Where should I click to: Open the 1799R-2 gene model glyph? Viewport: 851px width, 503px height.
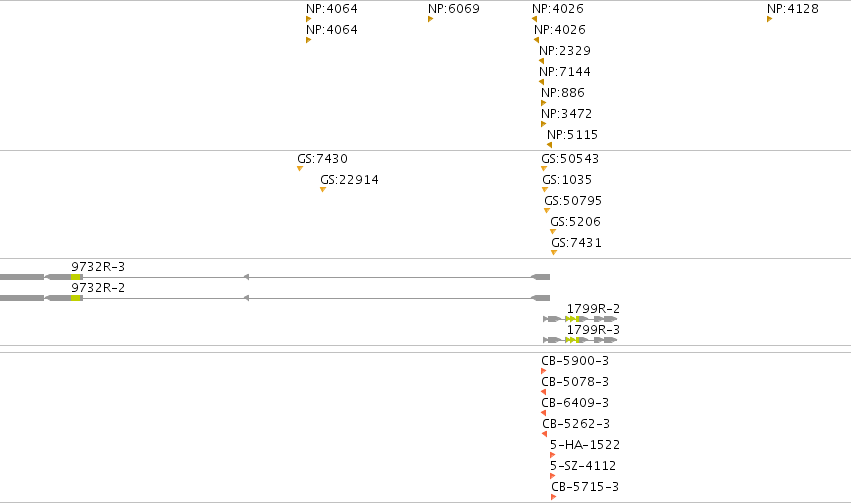pyautogui.click(x=580, y=319)
